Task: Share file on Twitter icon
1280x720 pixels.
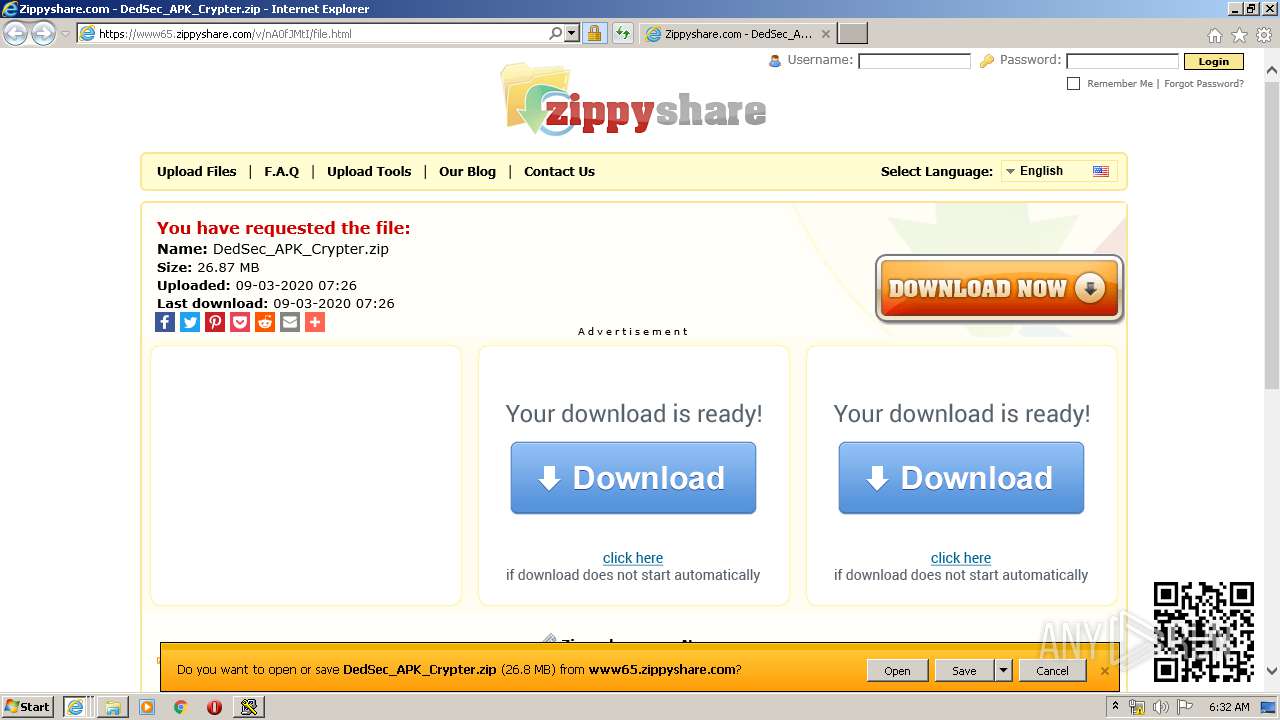Action: [x=190, y=322]
